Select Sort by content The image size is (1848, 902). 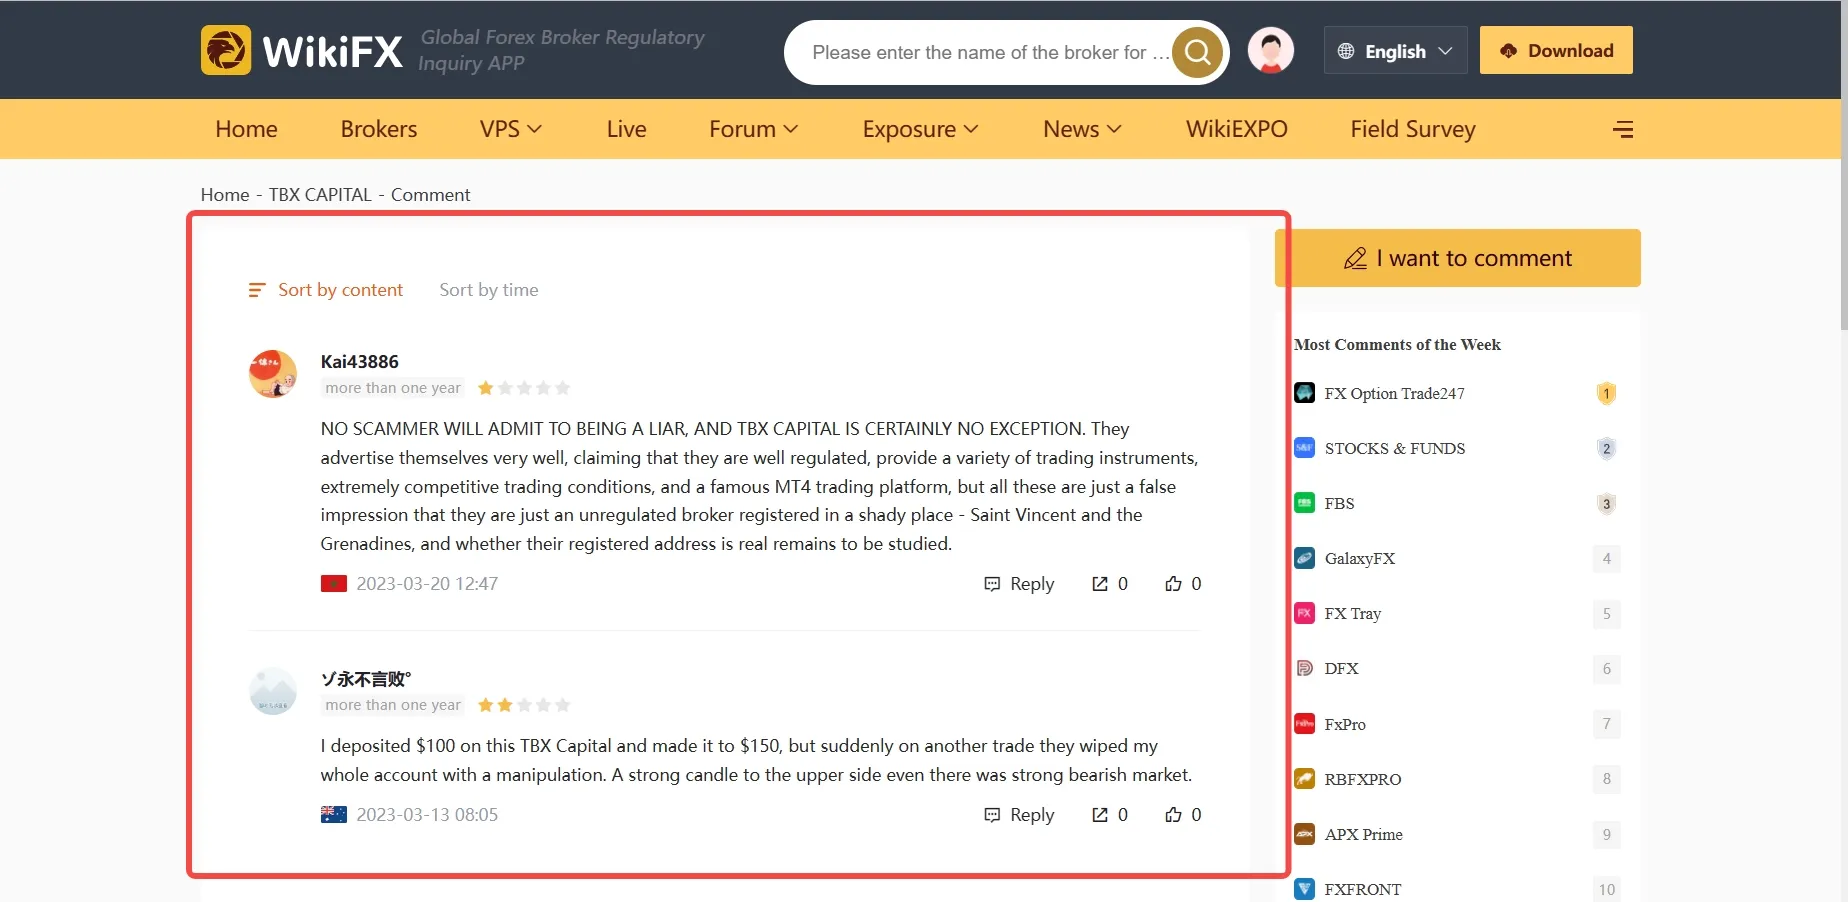326,290
